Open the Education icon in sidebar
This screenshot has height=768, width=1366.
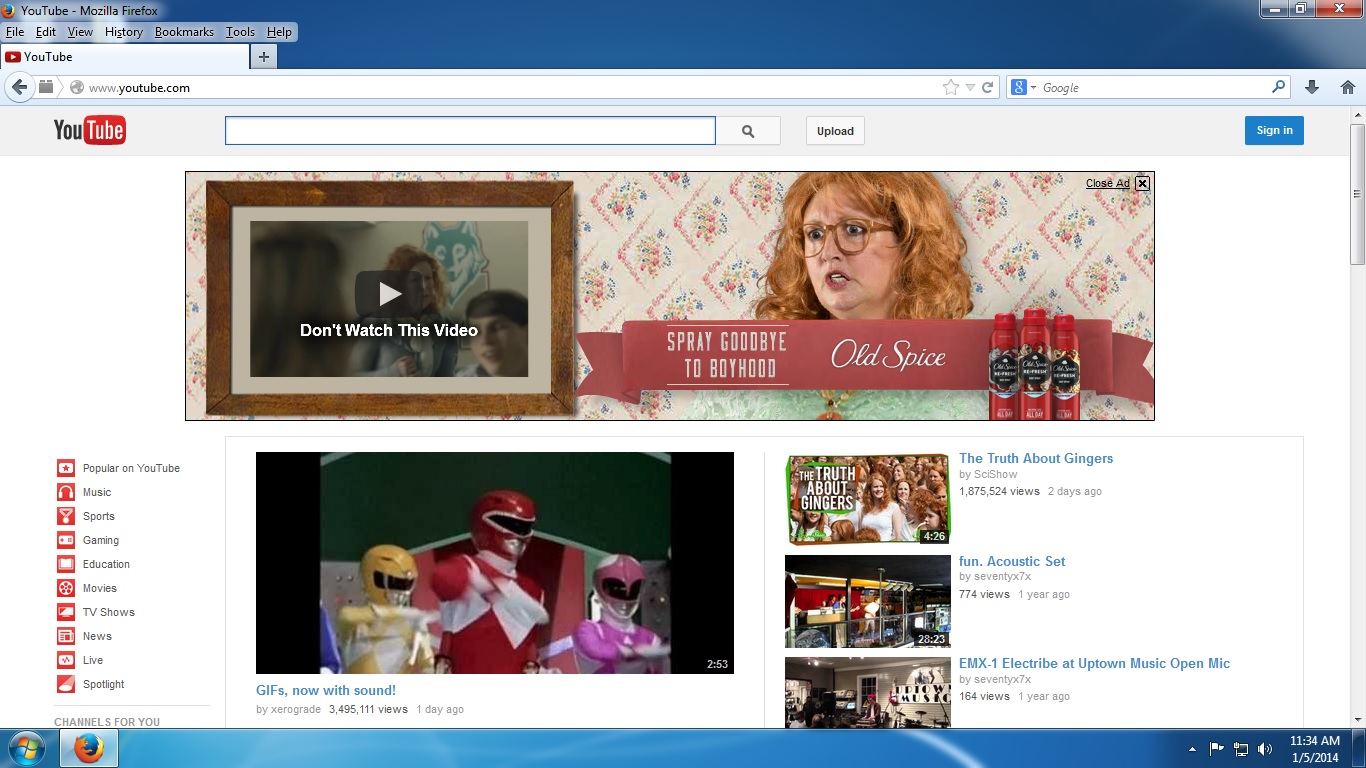[65, 564]
